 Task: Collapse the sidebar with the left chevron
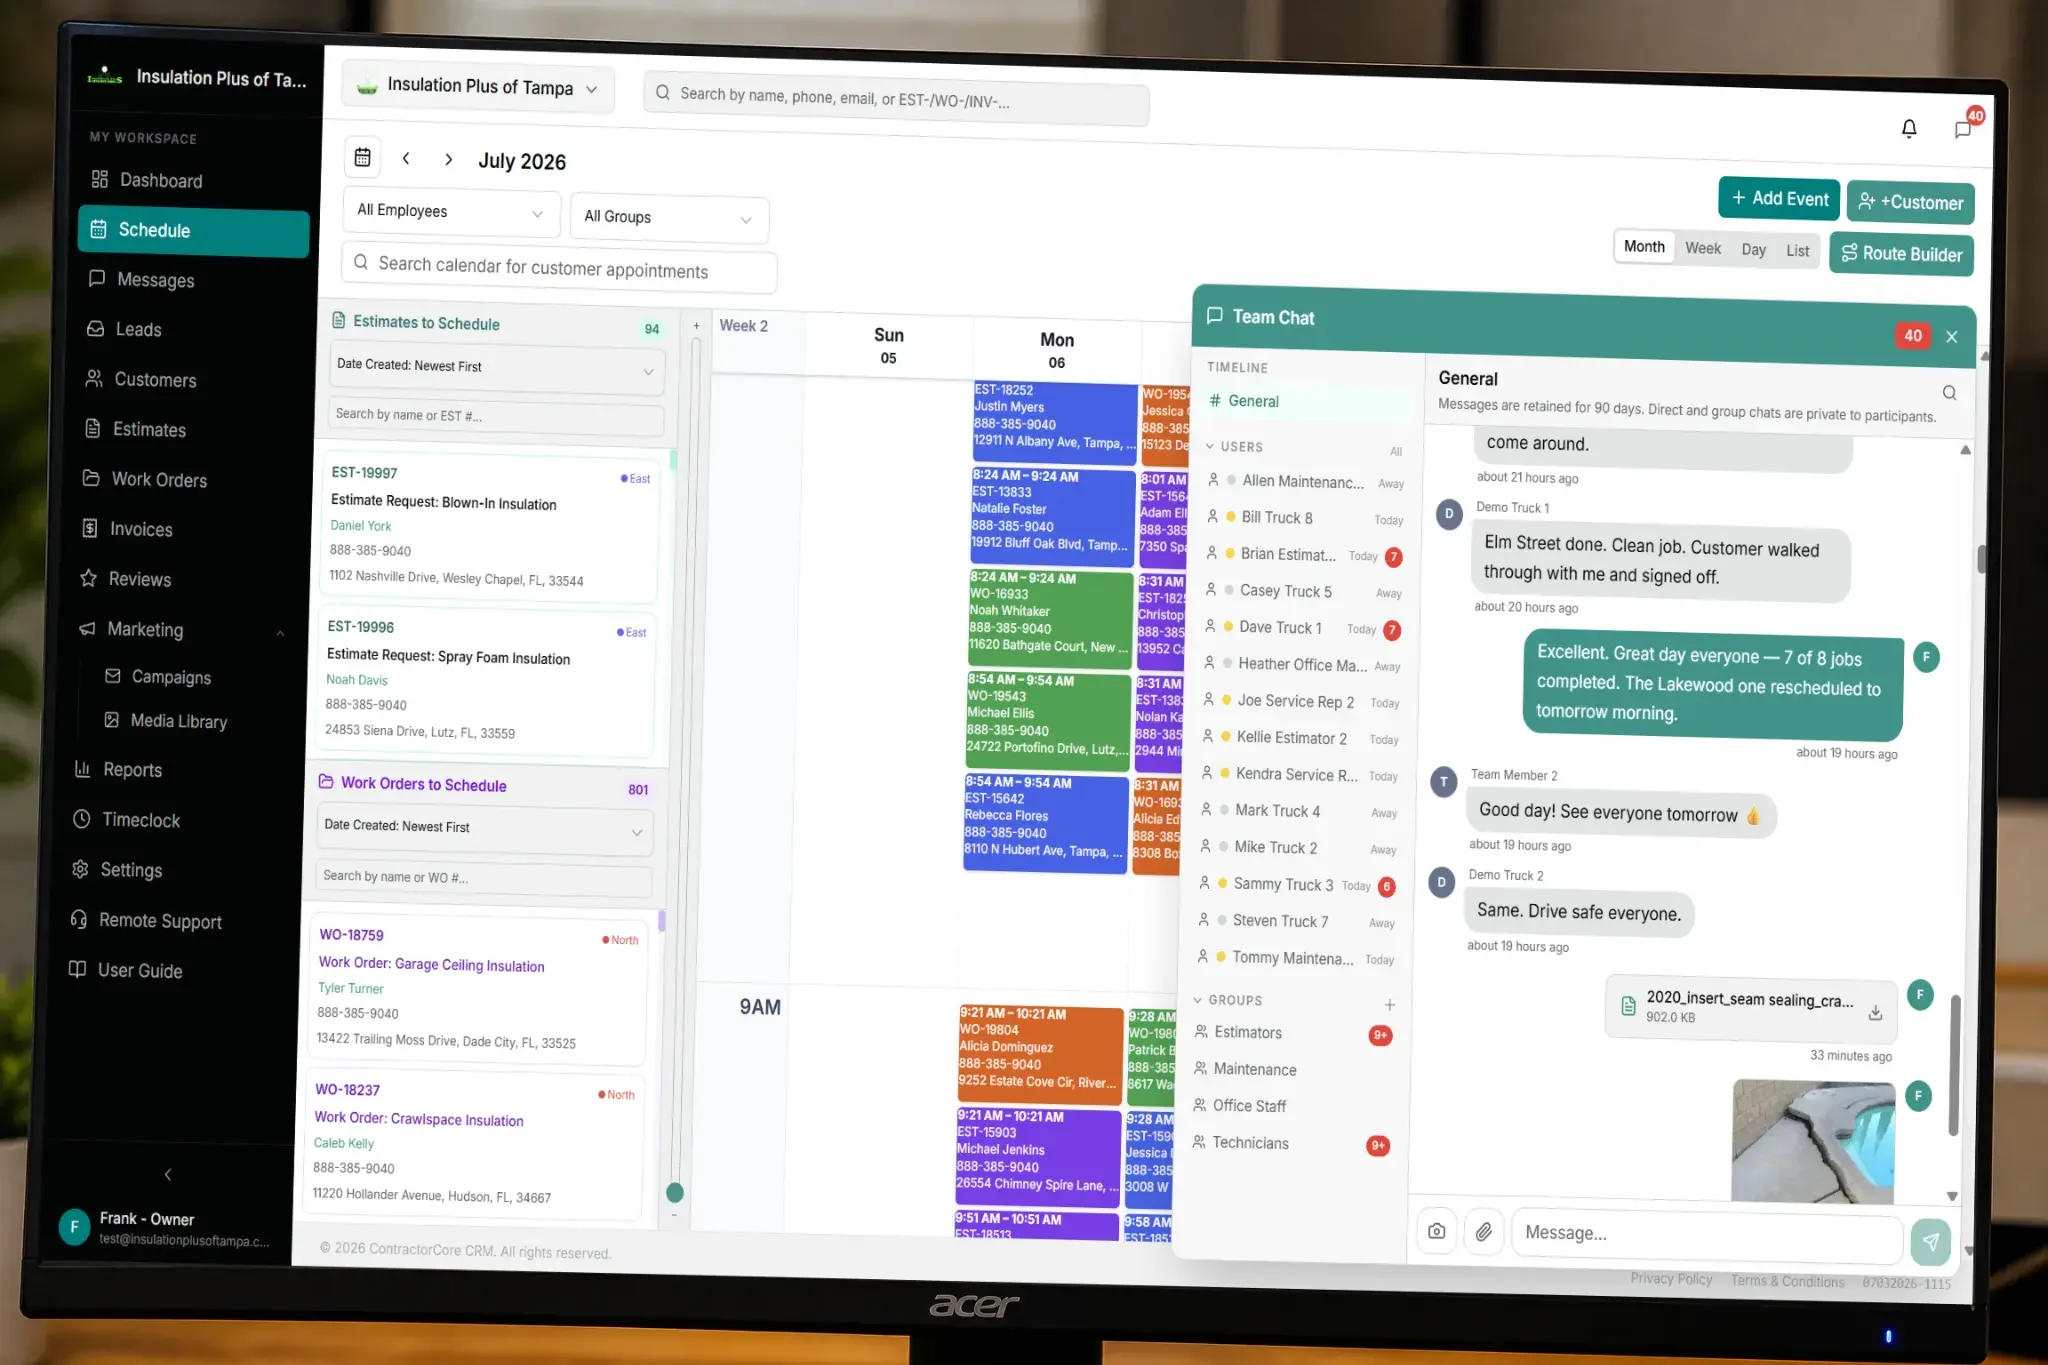(168, 1174)
